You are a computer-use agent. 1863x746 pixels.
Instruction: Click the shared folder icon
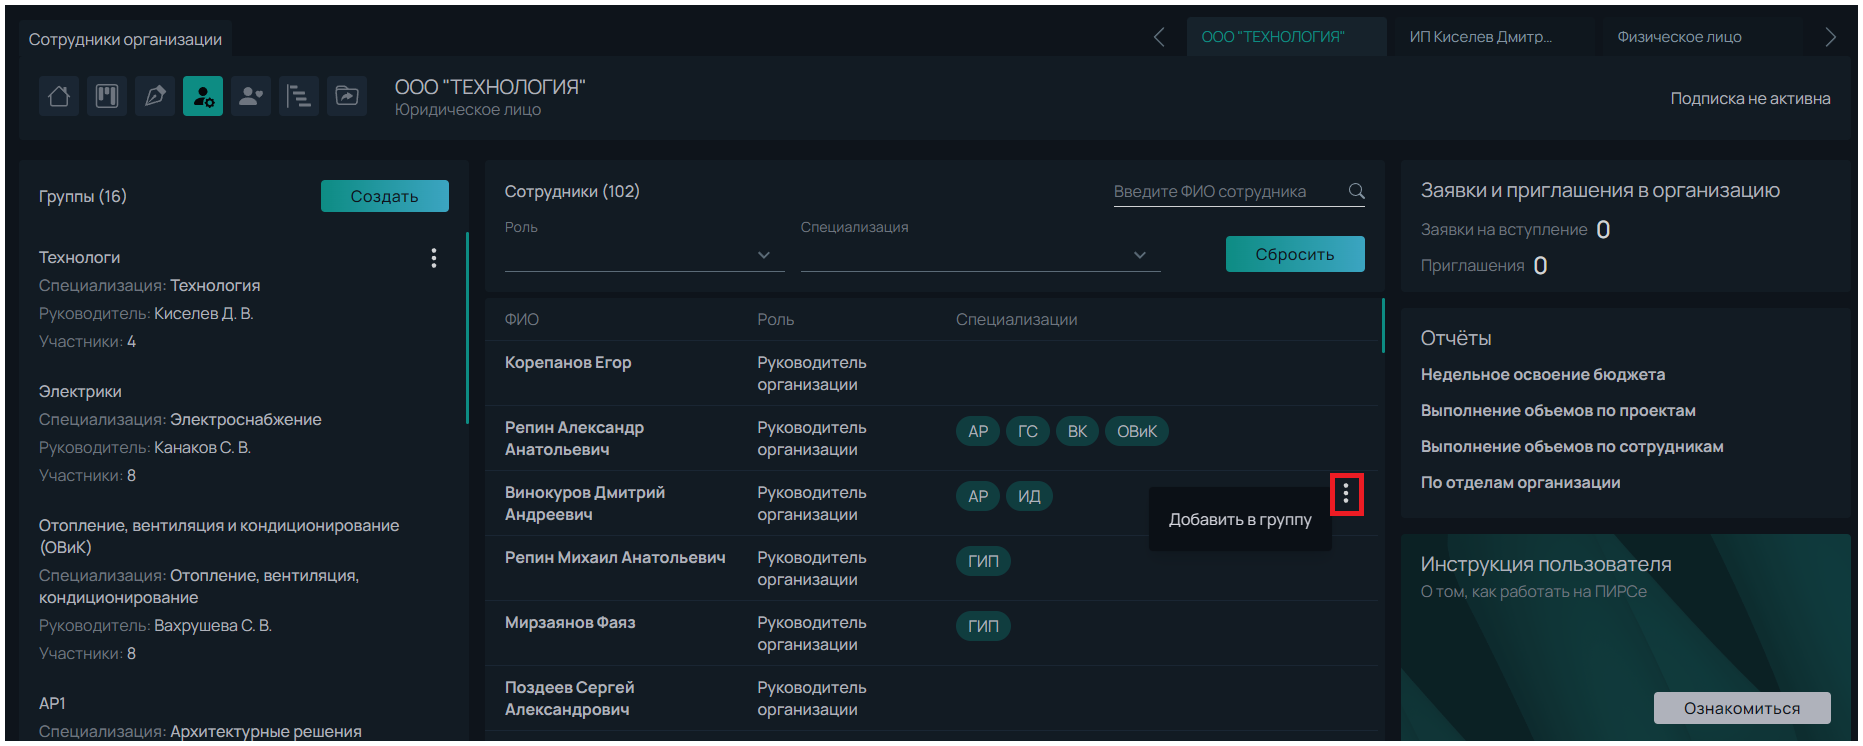pos(347,96)
